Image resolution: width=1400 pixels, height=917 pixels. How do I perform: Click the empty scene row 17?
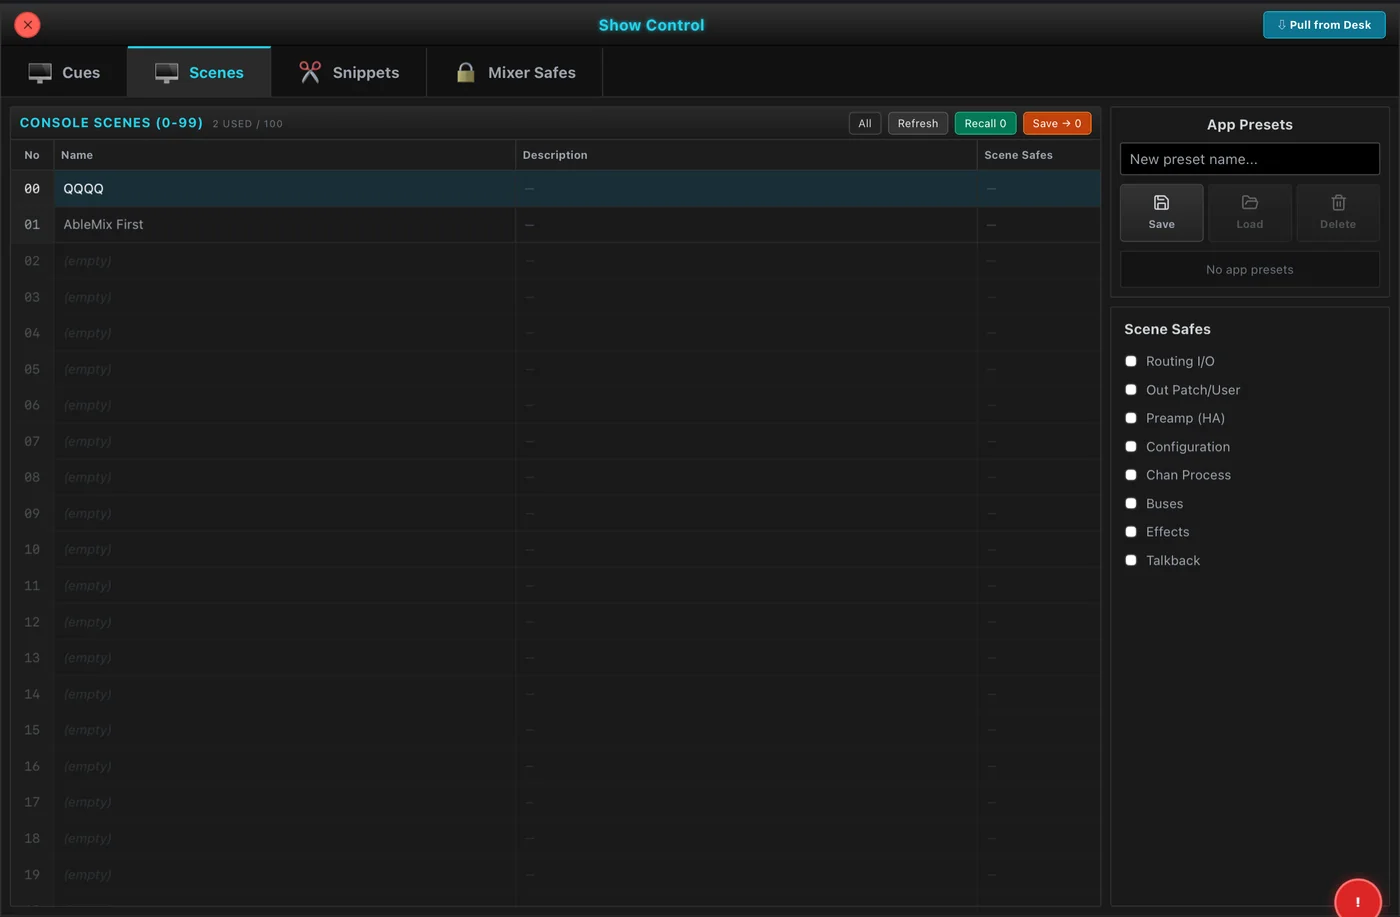(x=555, y=802)
